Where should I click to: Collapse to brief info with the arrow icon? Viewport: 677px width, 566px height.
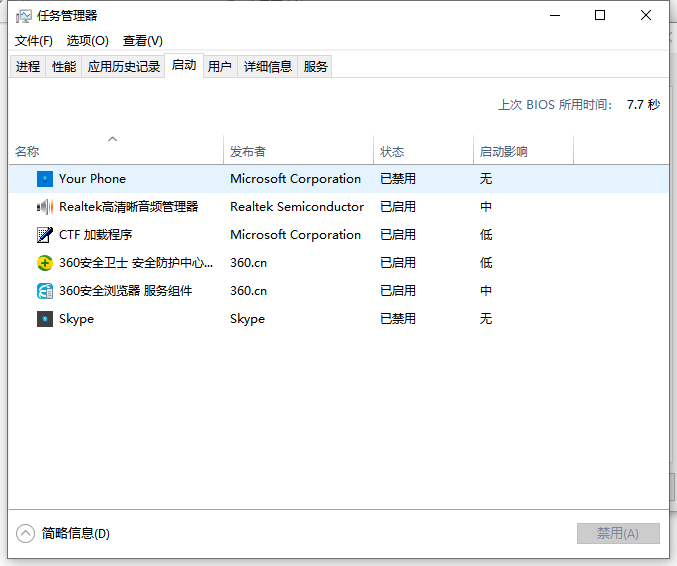(x=25, y=534)
